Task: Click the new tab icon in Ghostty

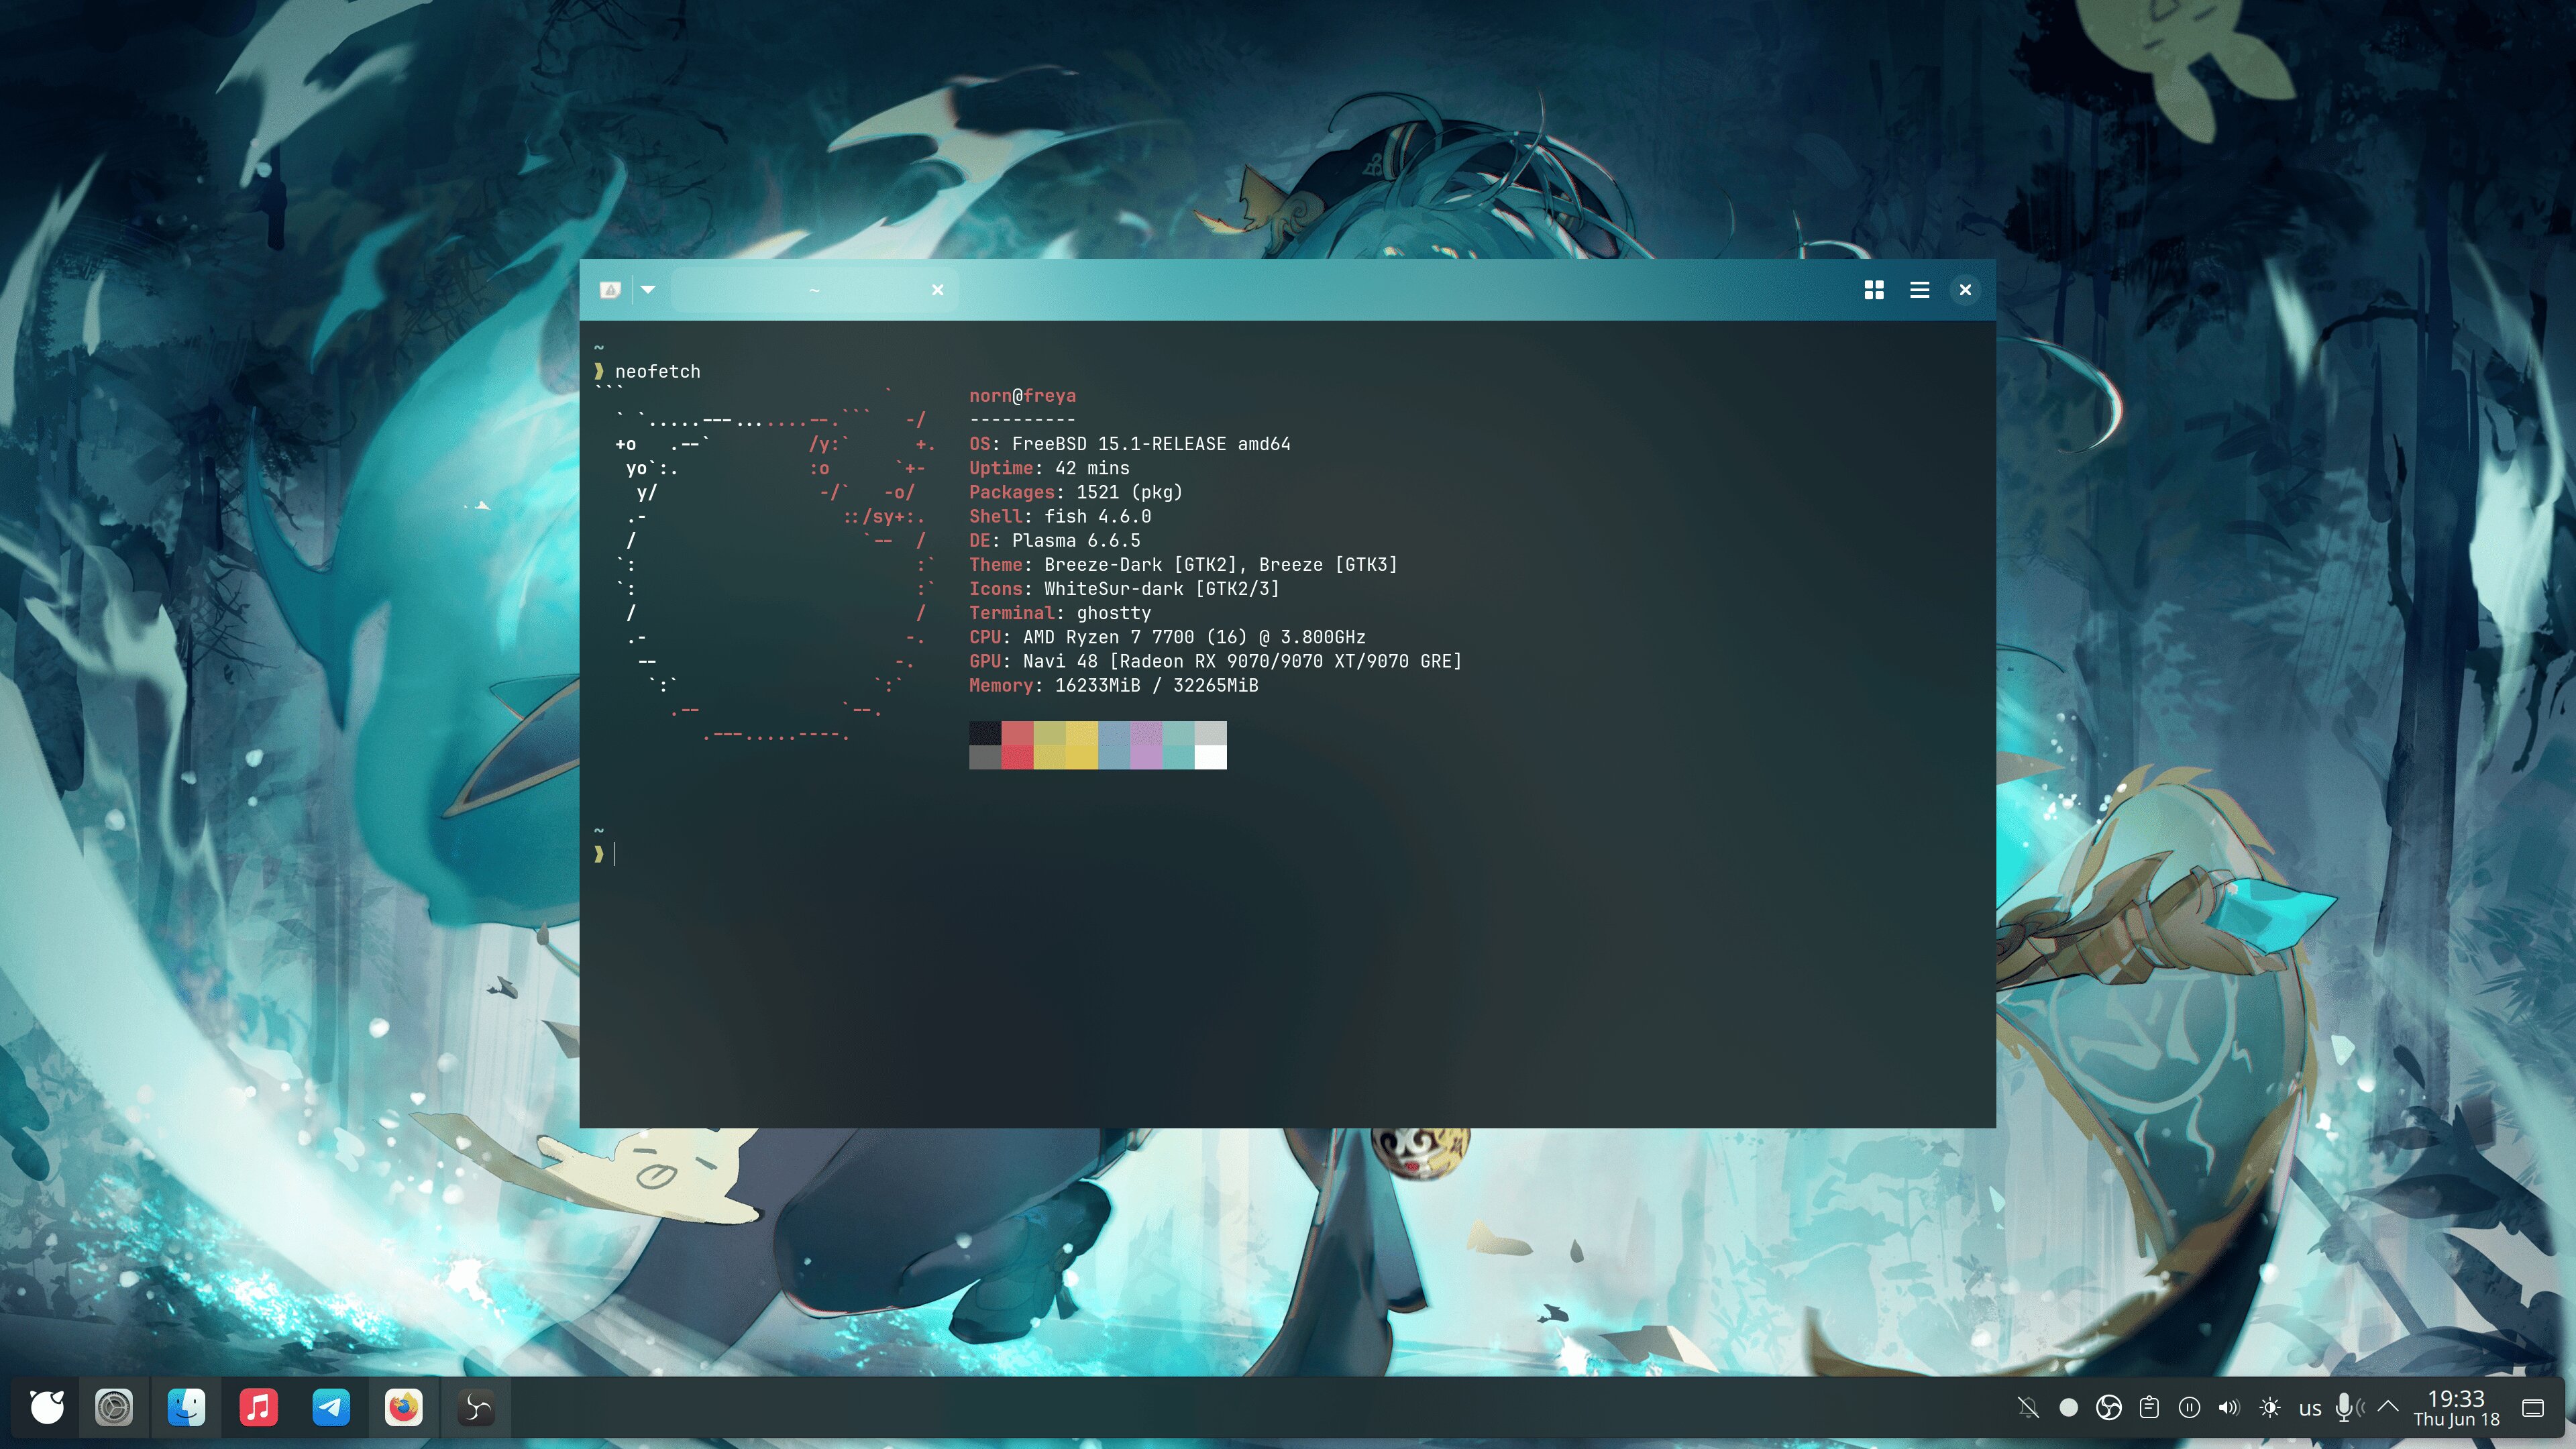Action: [610, 290]
